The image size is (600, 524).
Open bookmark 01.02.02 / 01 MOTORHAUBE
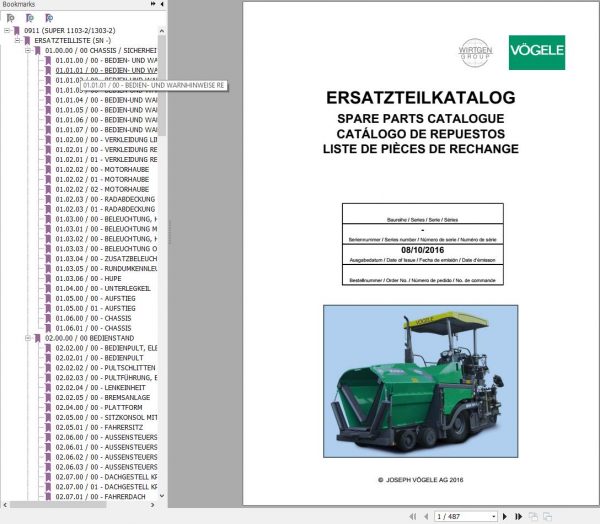102,179
